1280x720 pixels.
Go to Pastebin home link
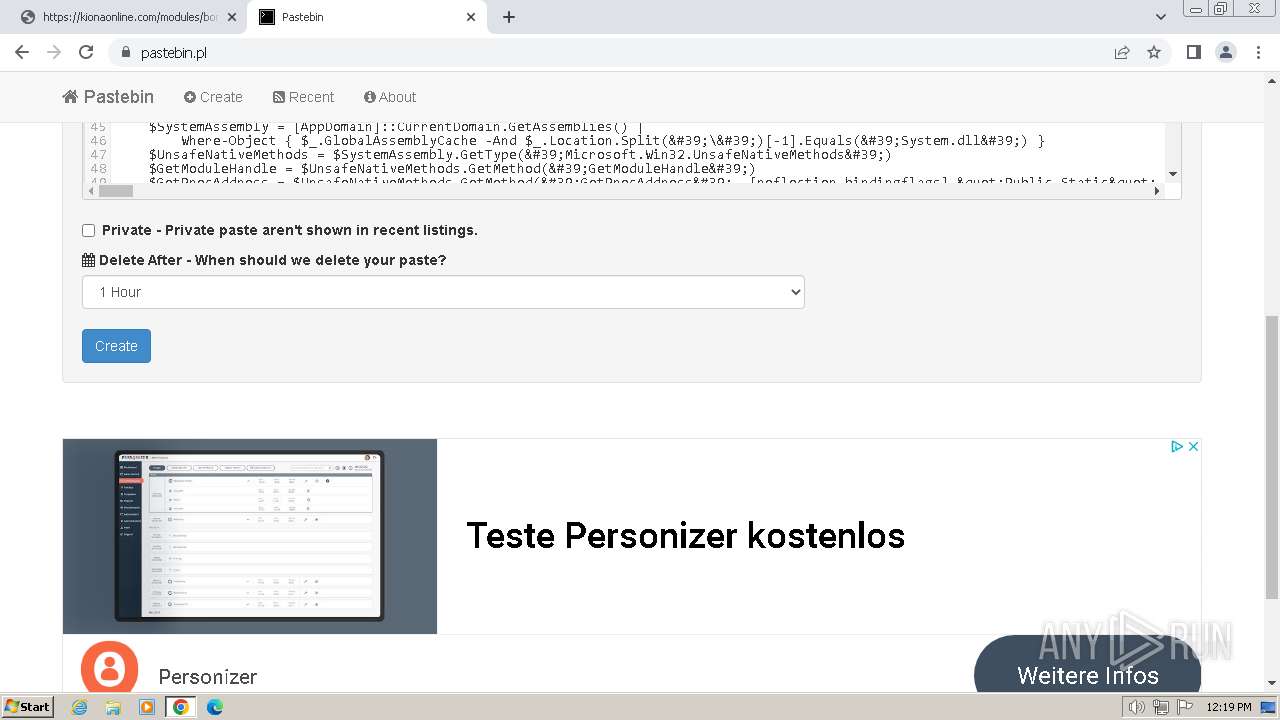point(108,97)
